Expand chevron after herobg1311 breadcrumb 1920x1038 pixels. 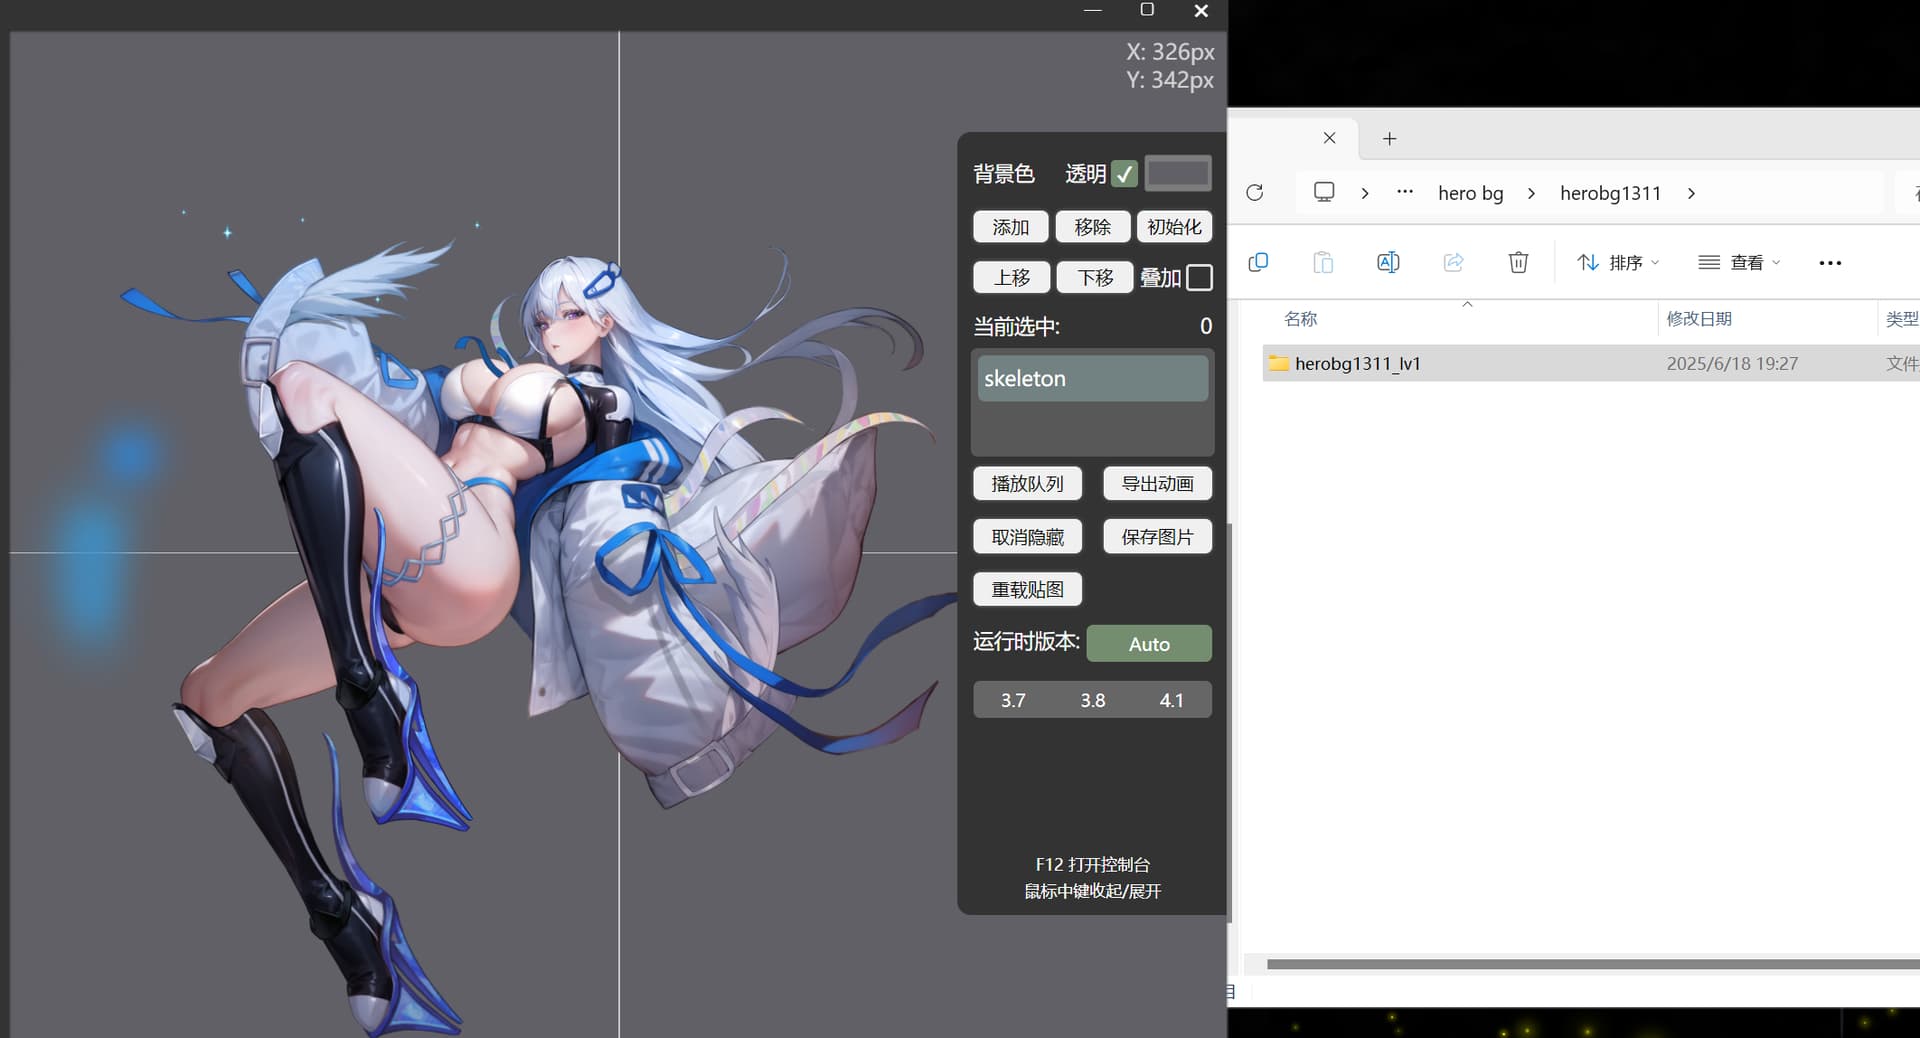tap(1691, 193)
